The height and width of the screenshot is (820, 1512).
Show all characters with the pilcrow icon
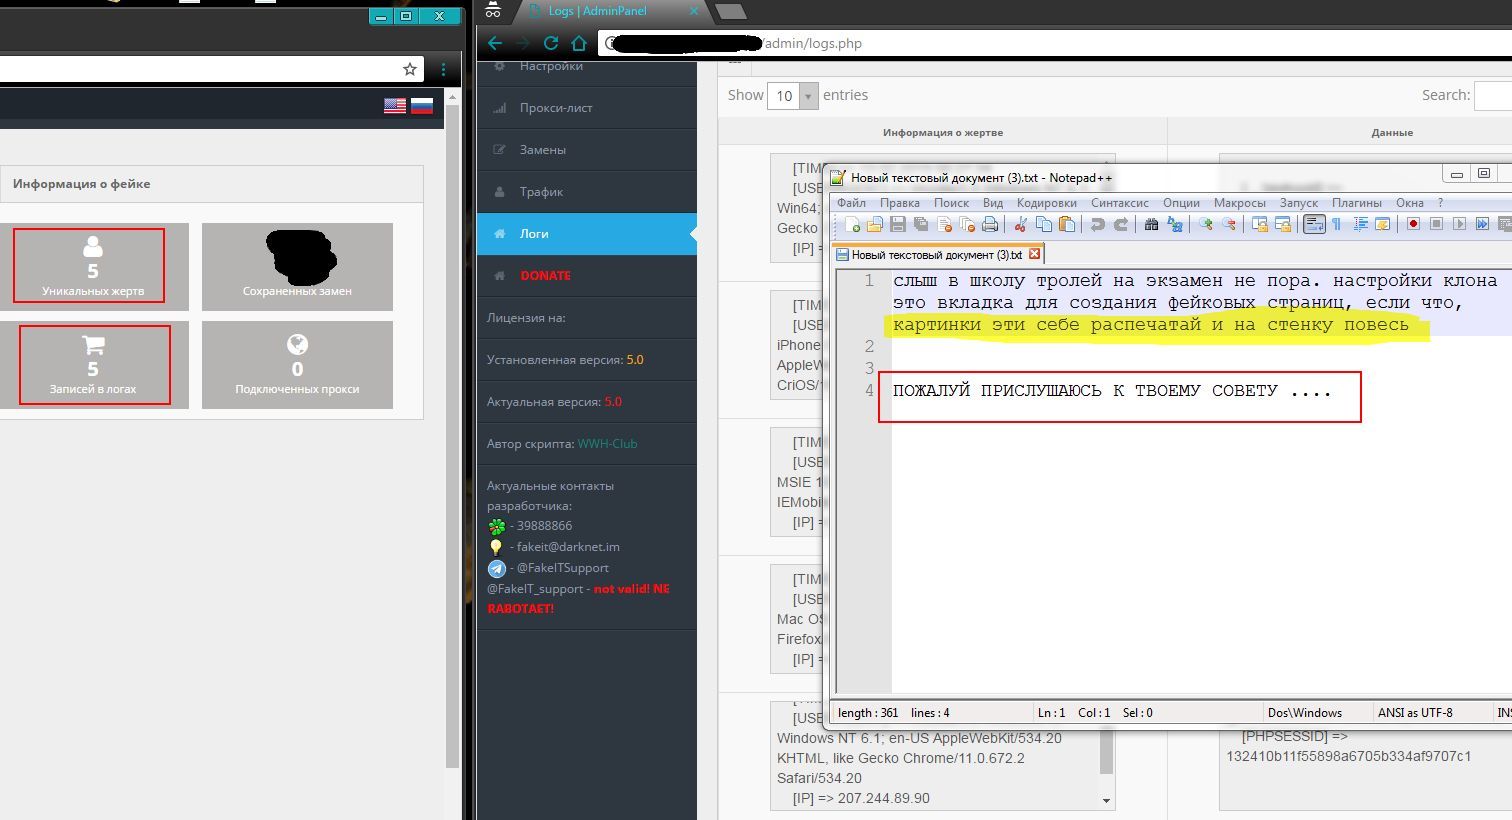[1336, 224]
